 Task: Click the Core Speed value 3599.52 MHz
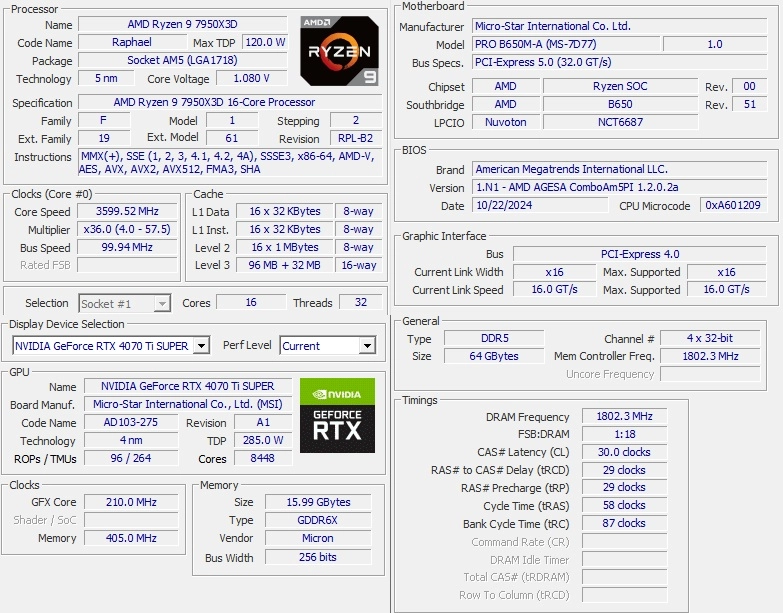[127, 211]
